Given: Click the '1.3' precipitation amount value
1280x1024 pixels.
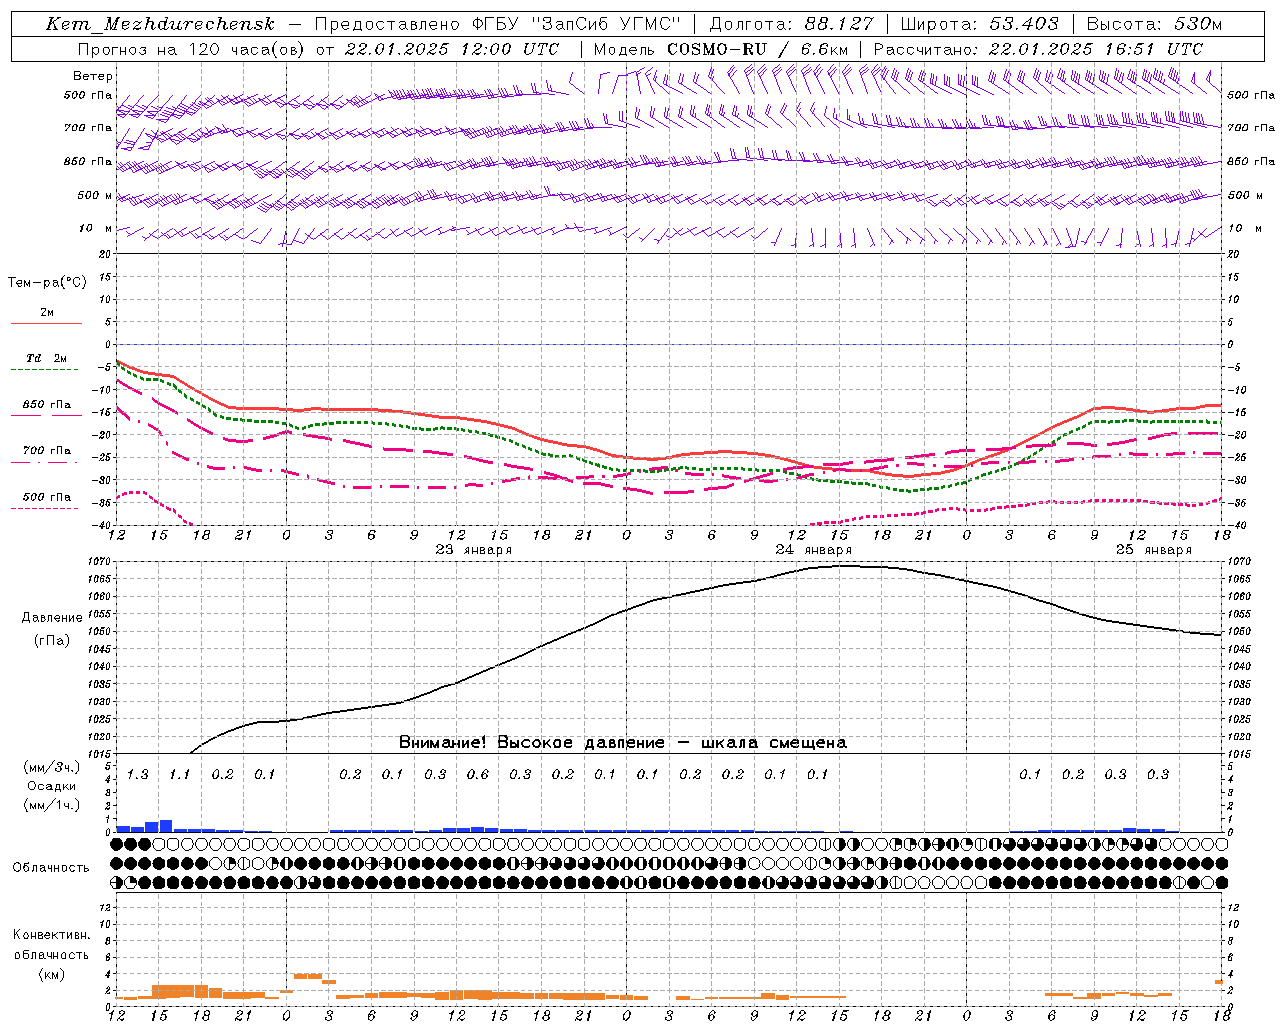Looking at the screenshot, I should tap(137, 775).
